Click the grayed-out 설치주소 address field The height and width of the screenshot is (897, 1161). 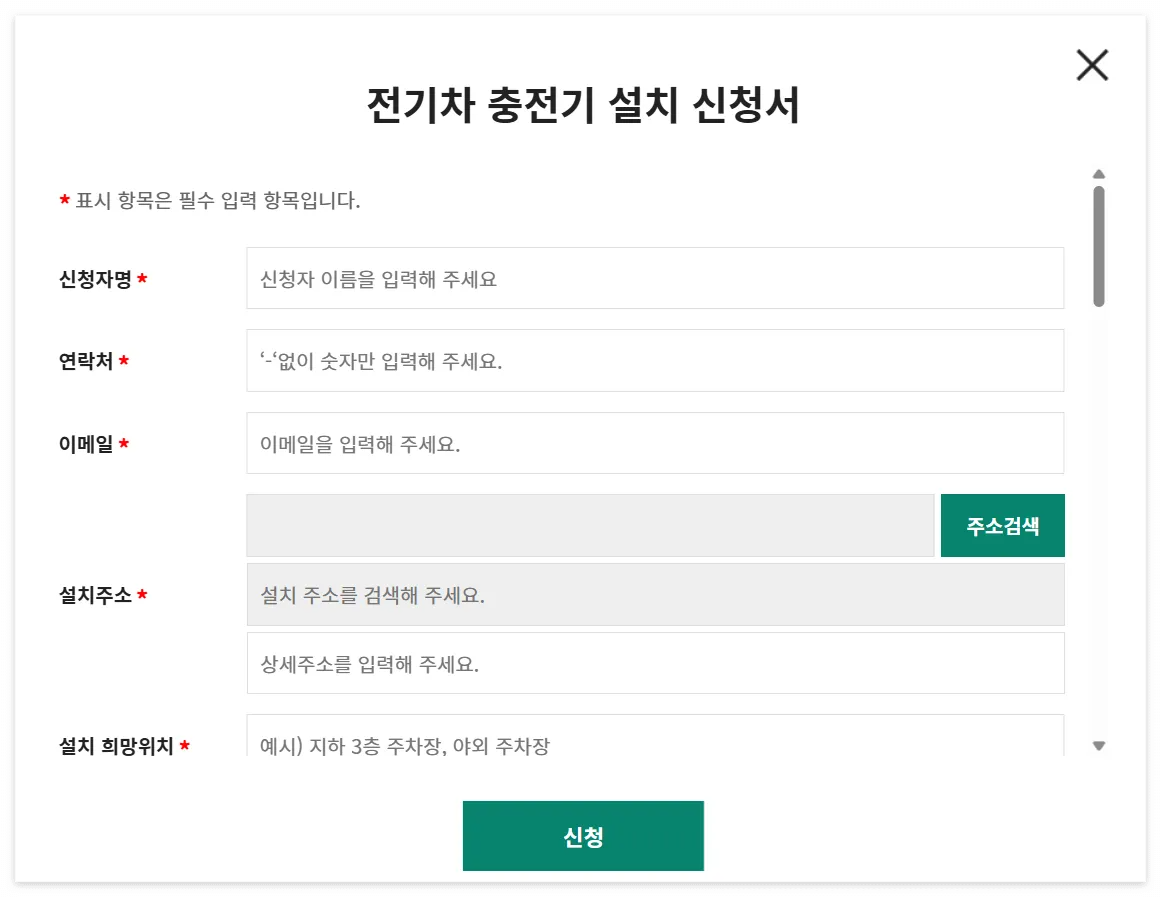click(x=655, y=594)
